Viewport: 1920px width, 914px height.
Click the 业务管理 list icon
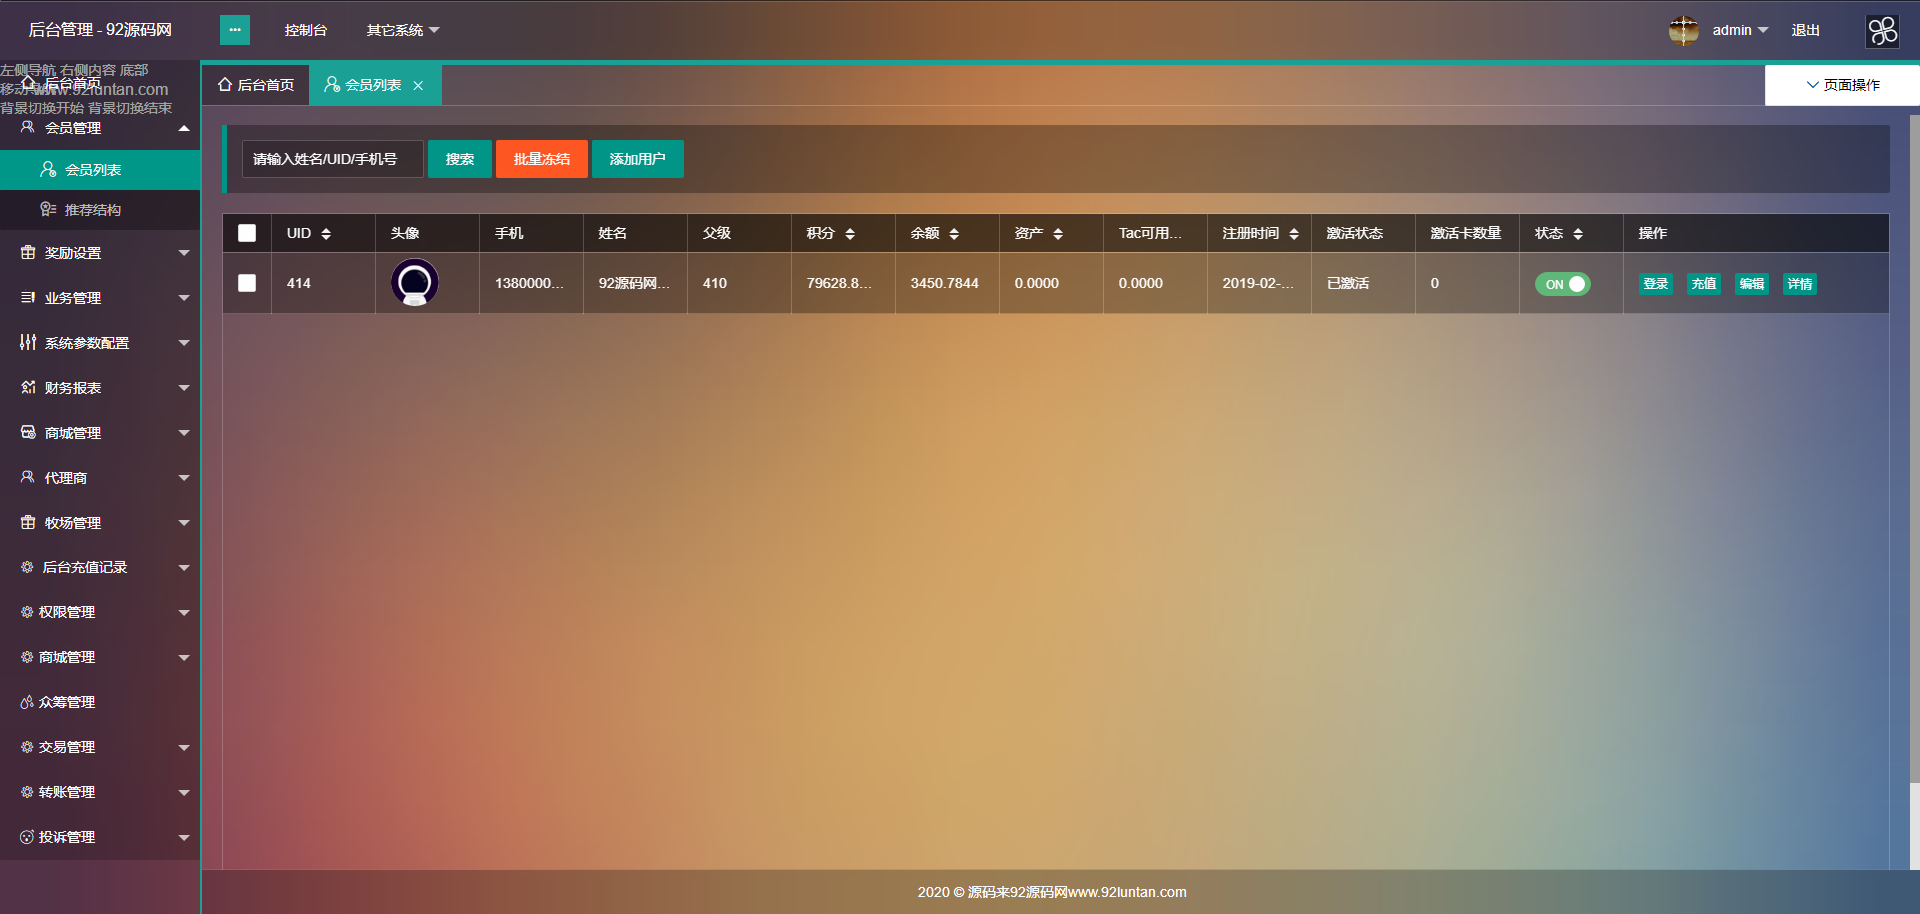click(28, 297)
